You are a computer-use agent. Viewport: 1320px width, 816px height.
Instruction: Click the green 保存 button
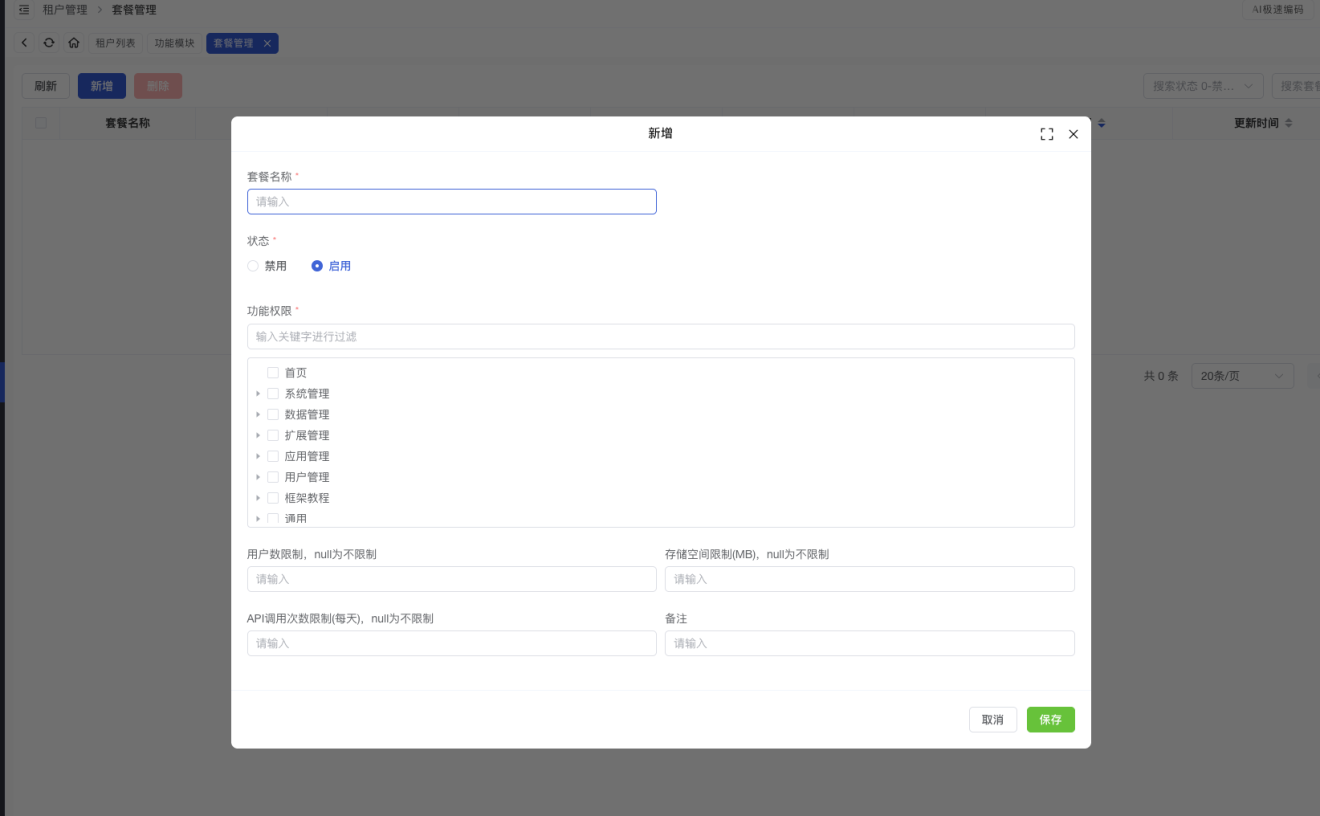(1050, 720)
